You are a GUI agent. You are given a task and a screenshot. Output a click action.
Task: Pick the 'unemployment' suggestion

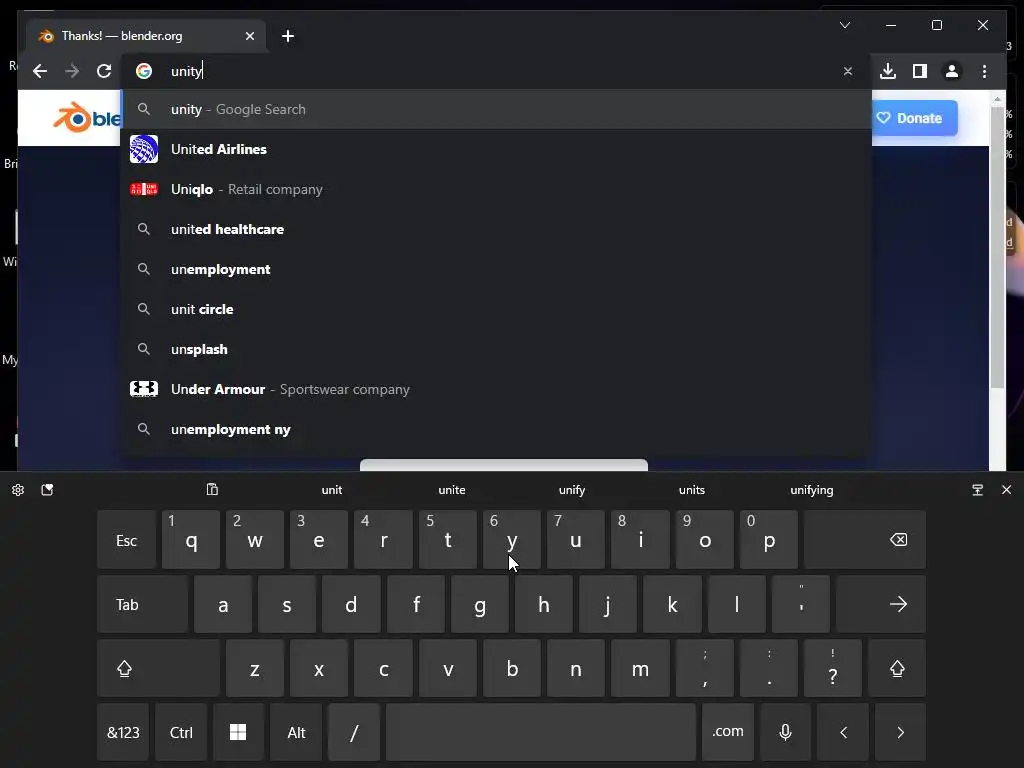coord(496,269)
